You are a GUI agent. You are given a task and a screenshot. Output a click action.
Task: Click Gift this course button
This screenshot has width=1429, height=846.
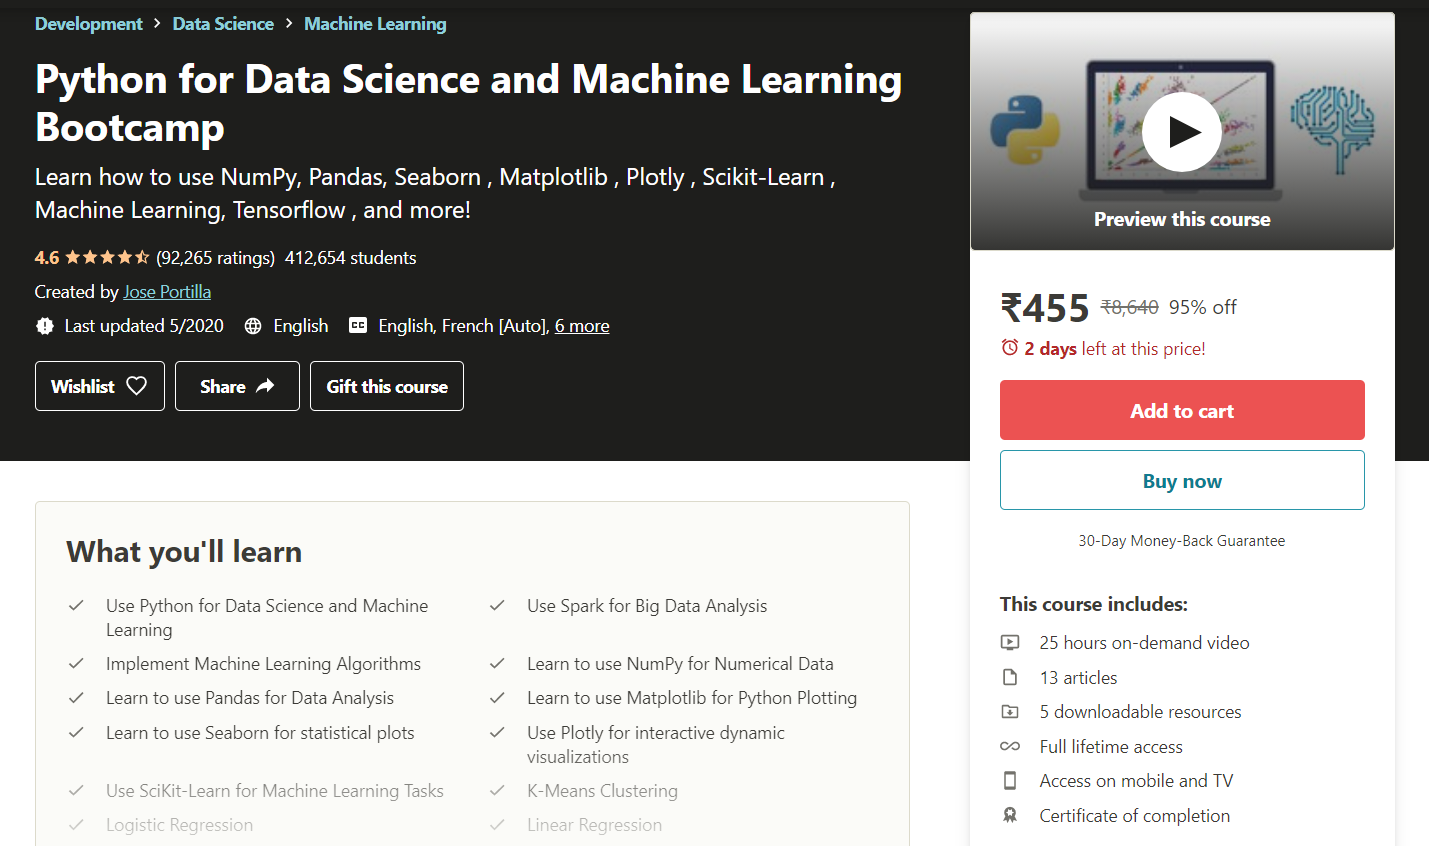tap(387, 386)
